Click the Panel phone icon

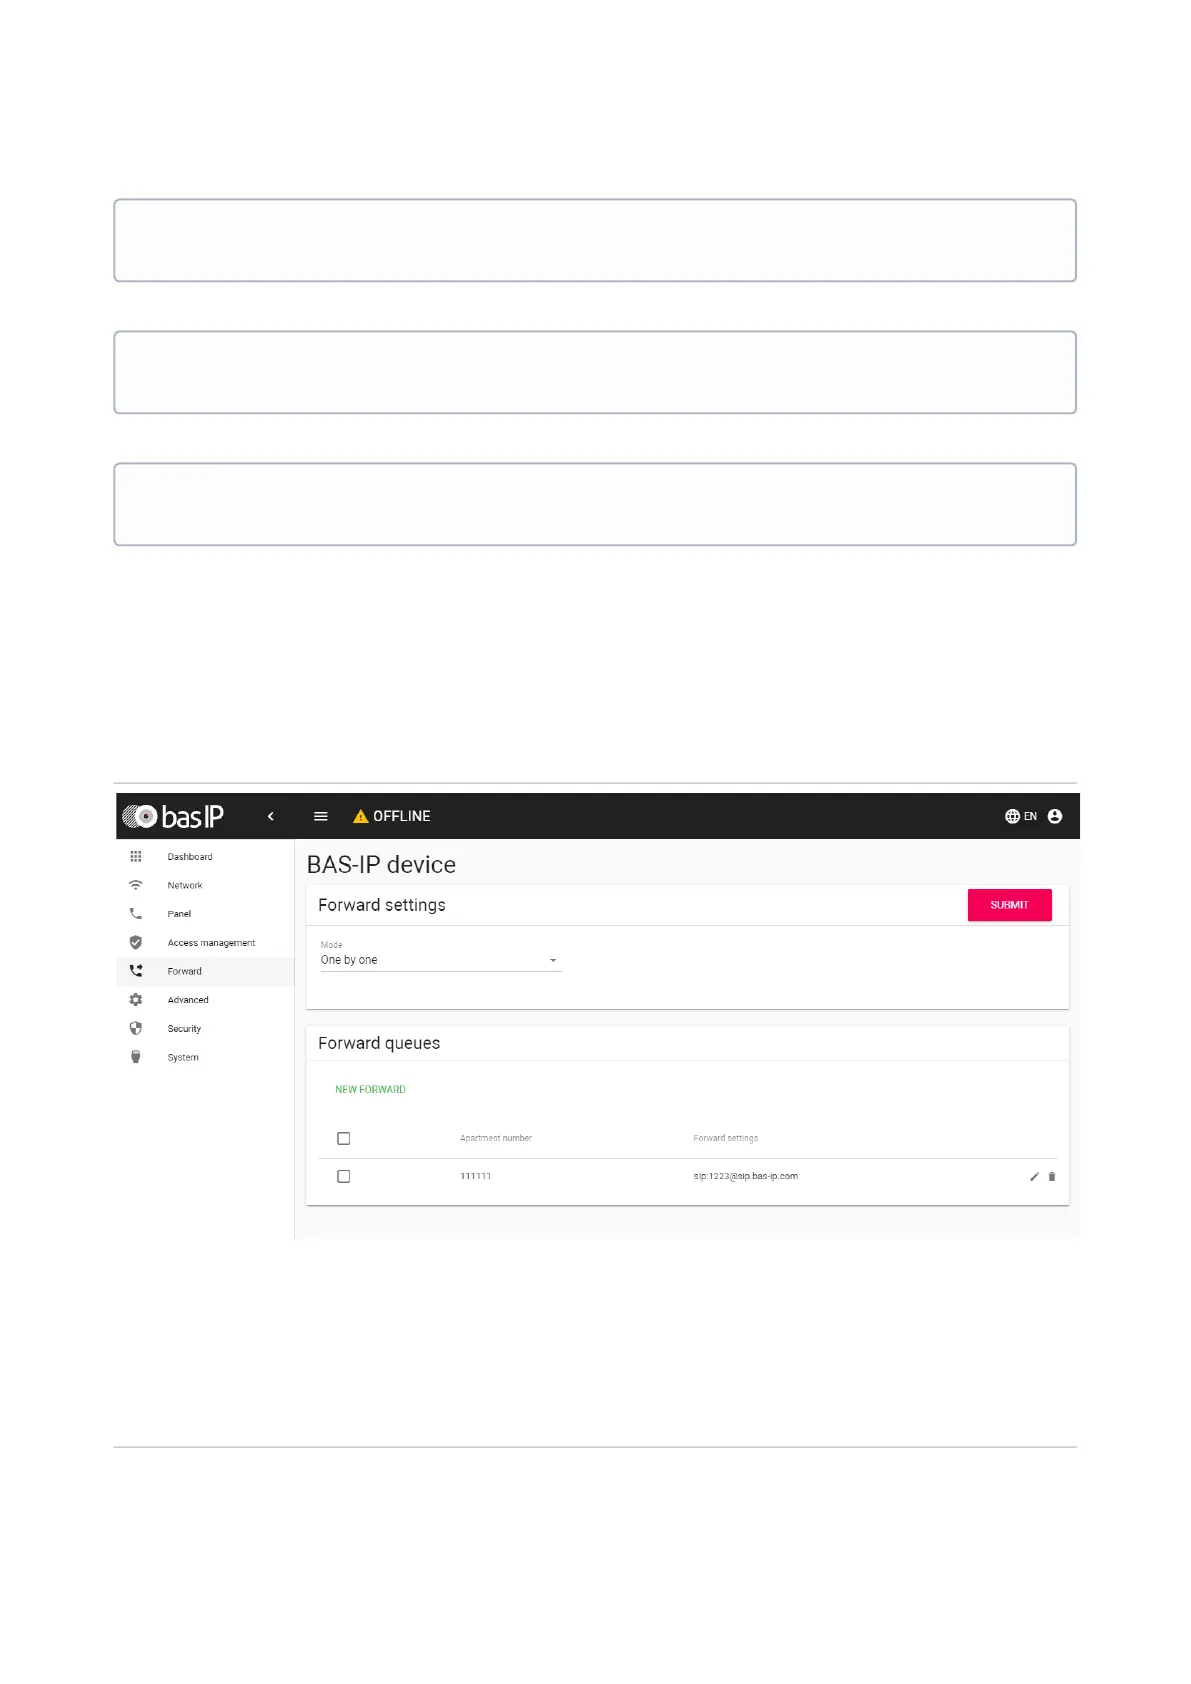coord(136,914)
